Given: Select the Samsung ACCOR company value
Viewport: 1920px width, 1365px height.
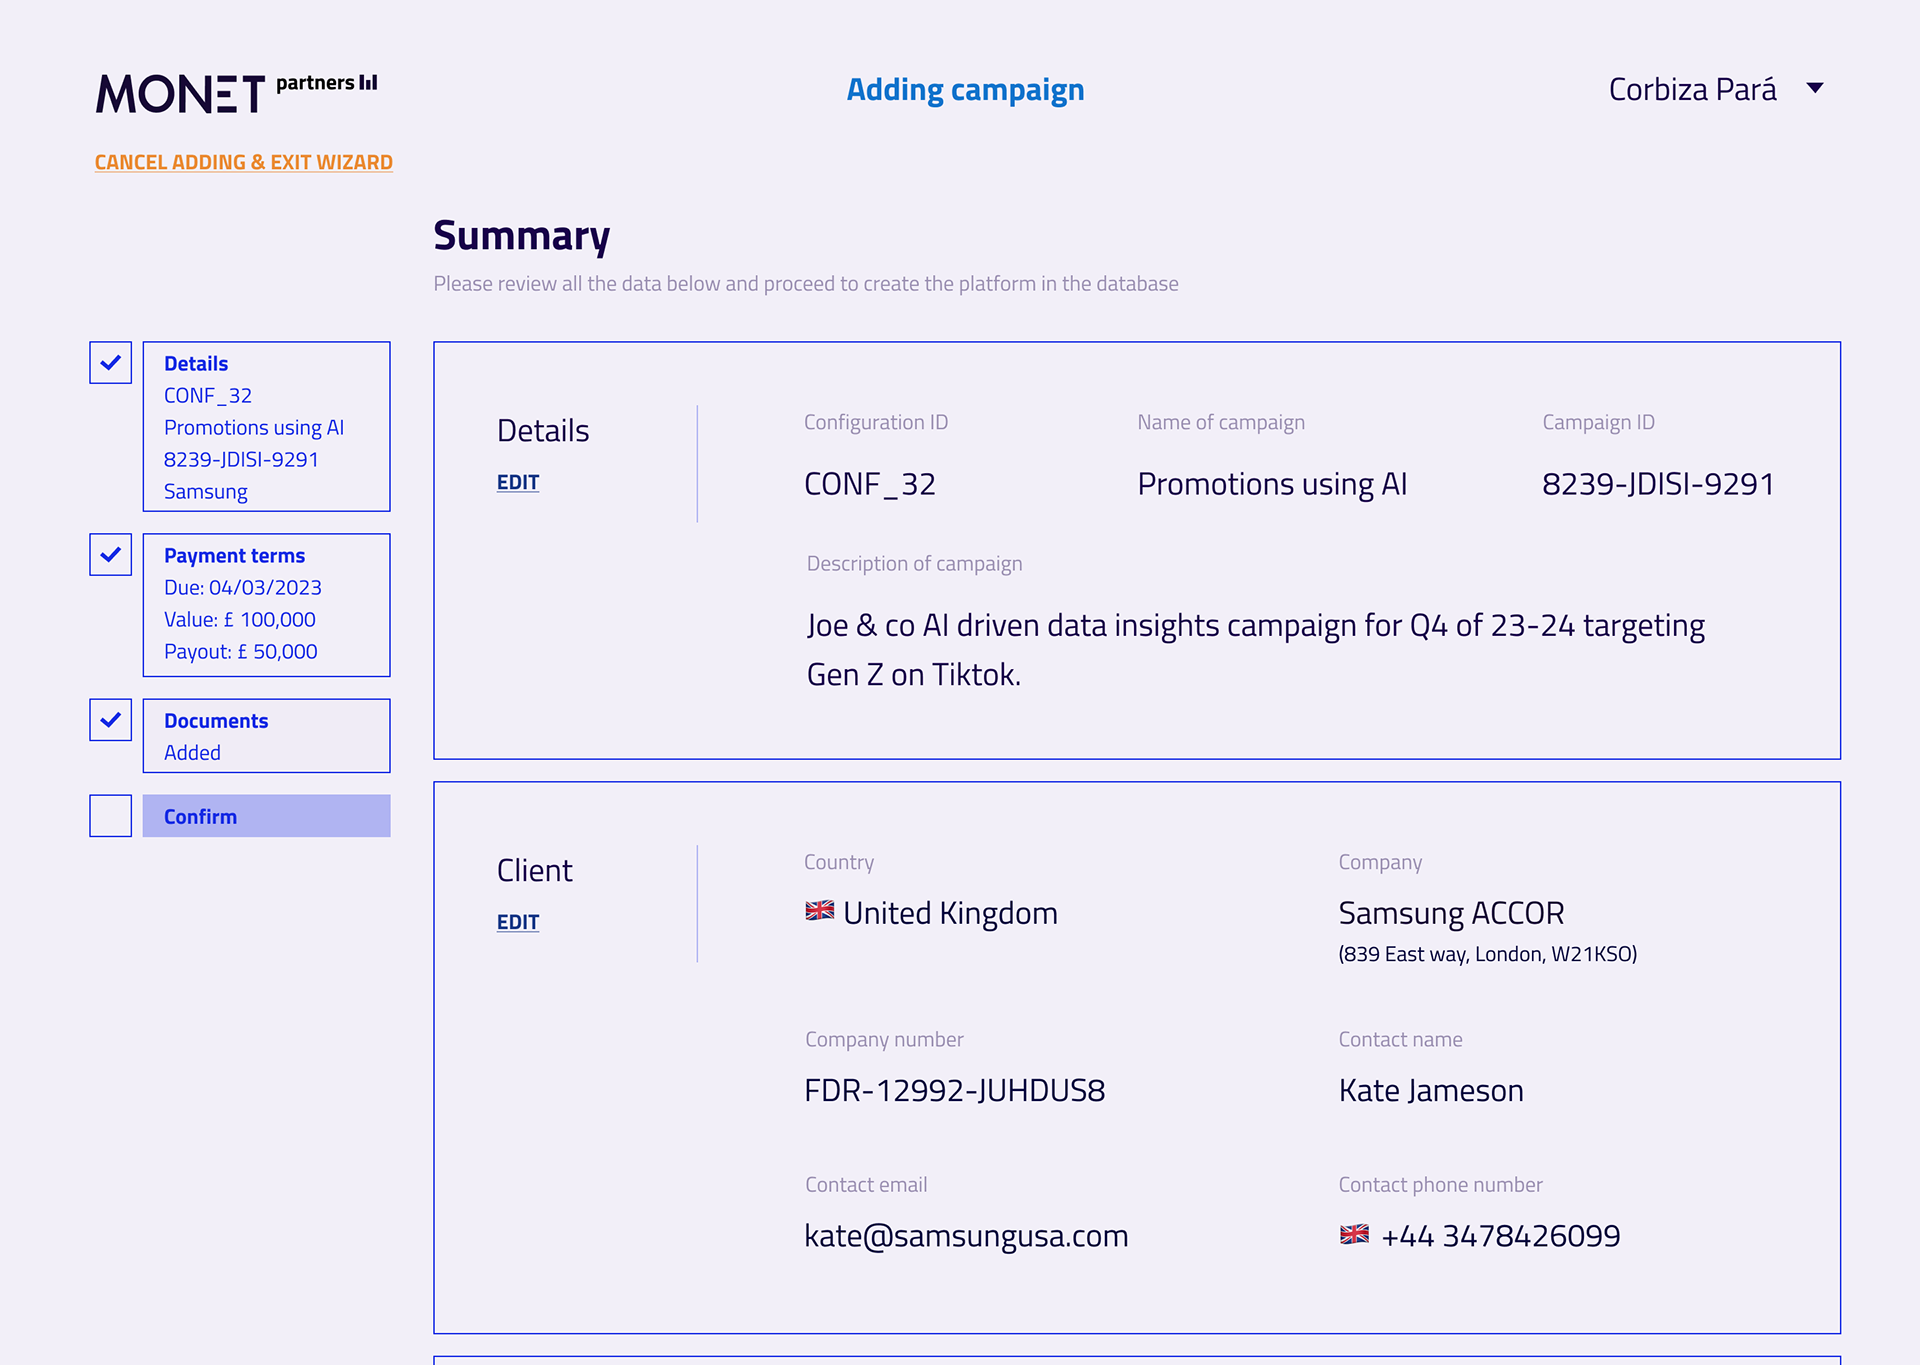Looking at the screenshot, I should [1451, 914].
